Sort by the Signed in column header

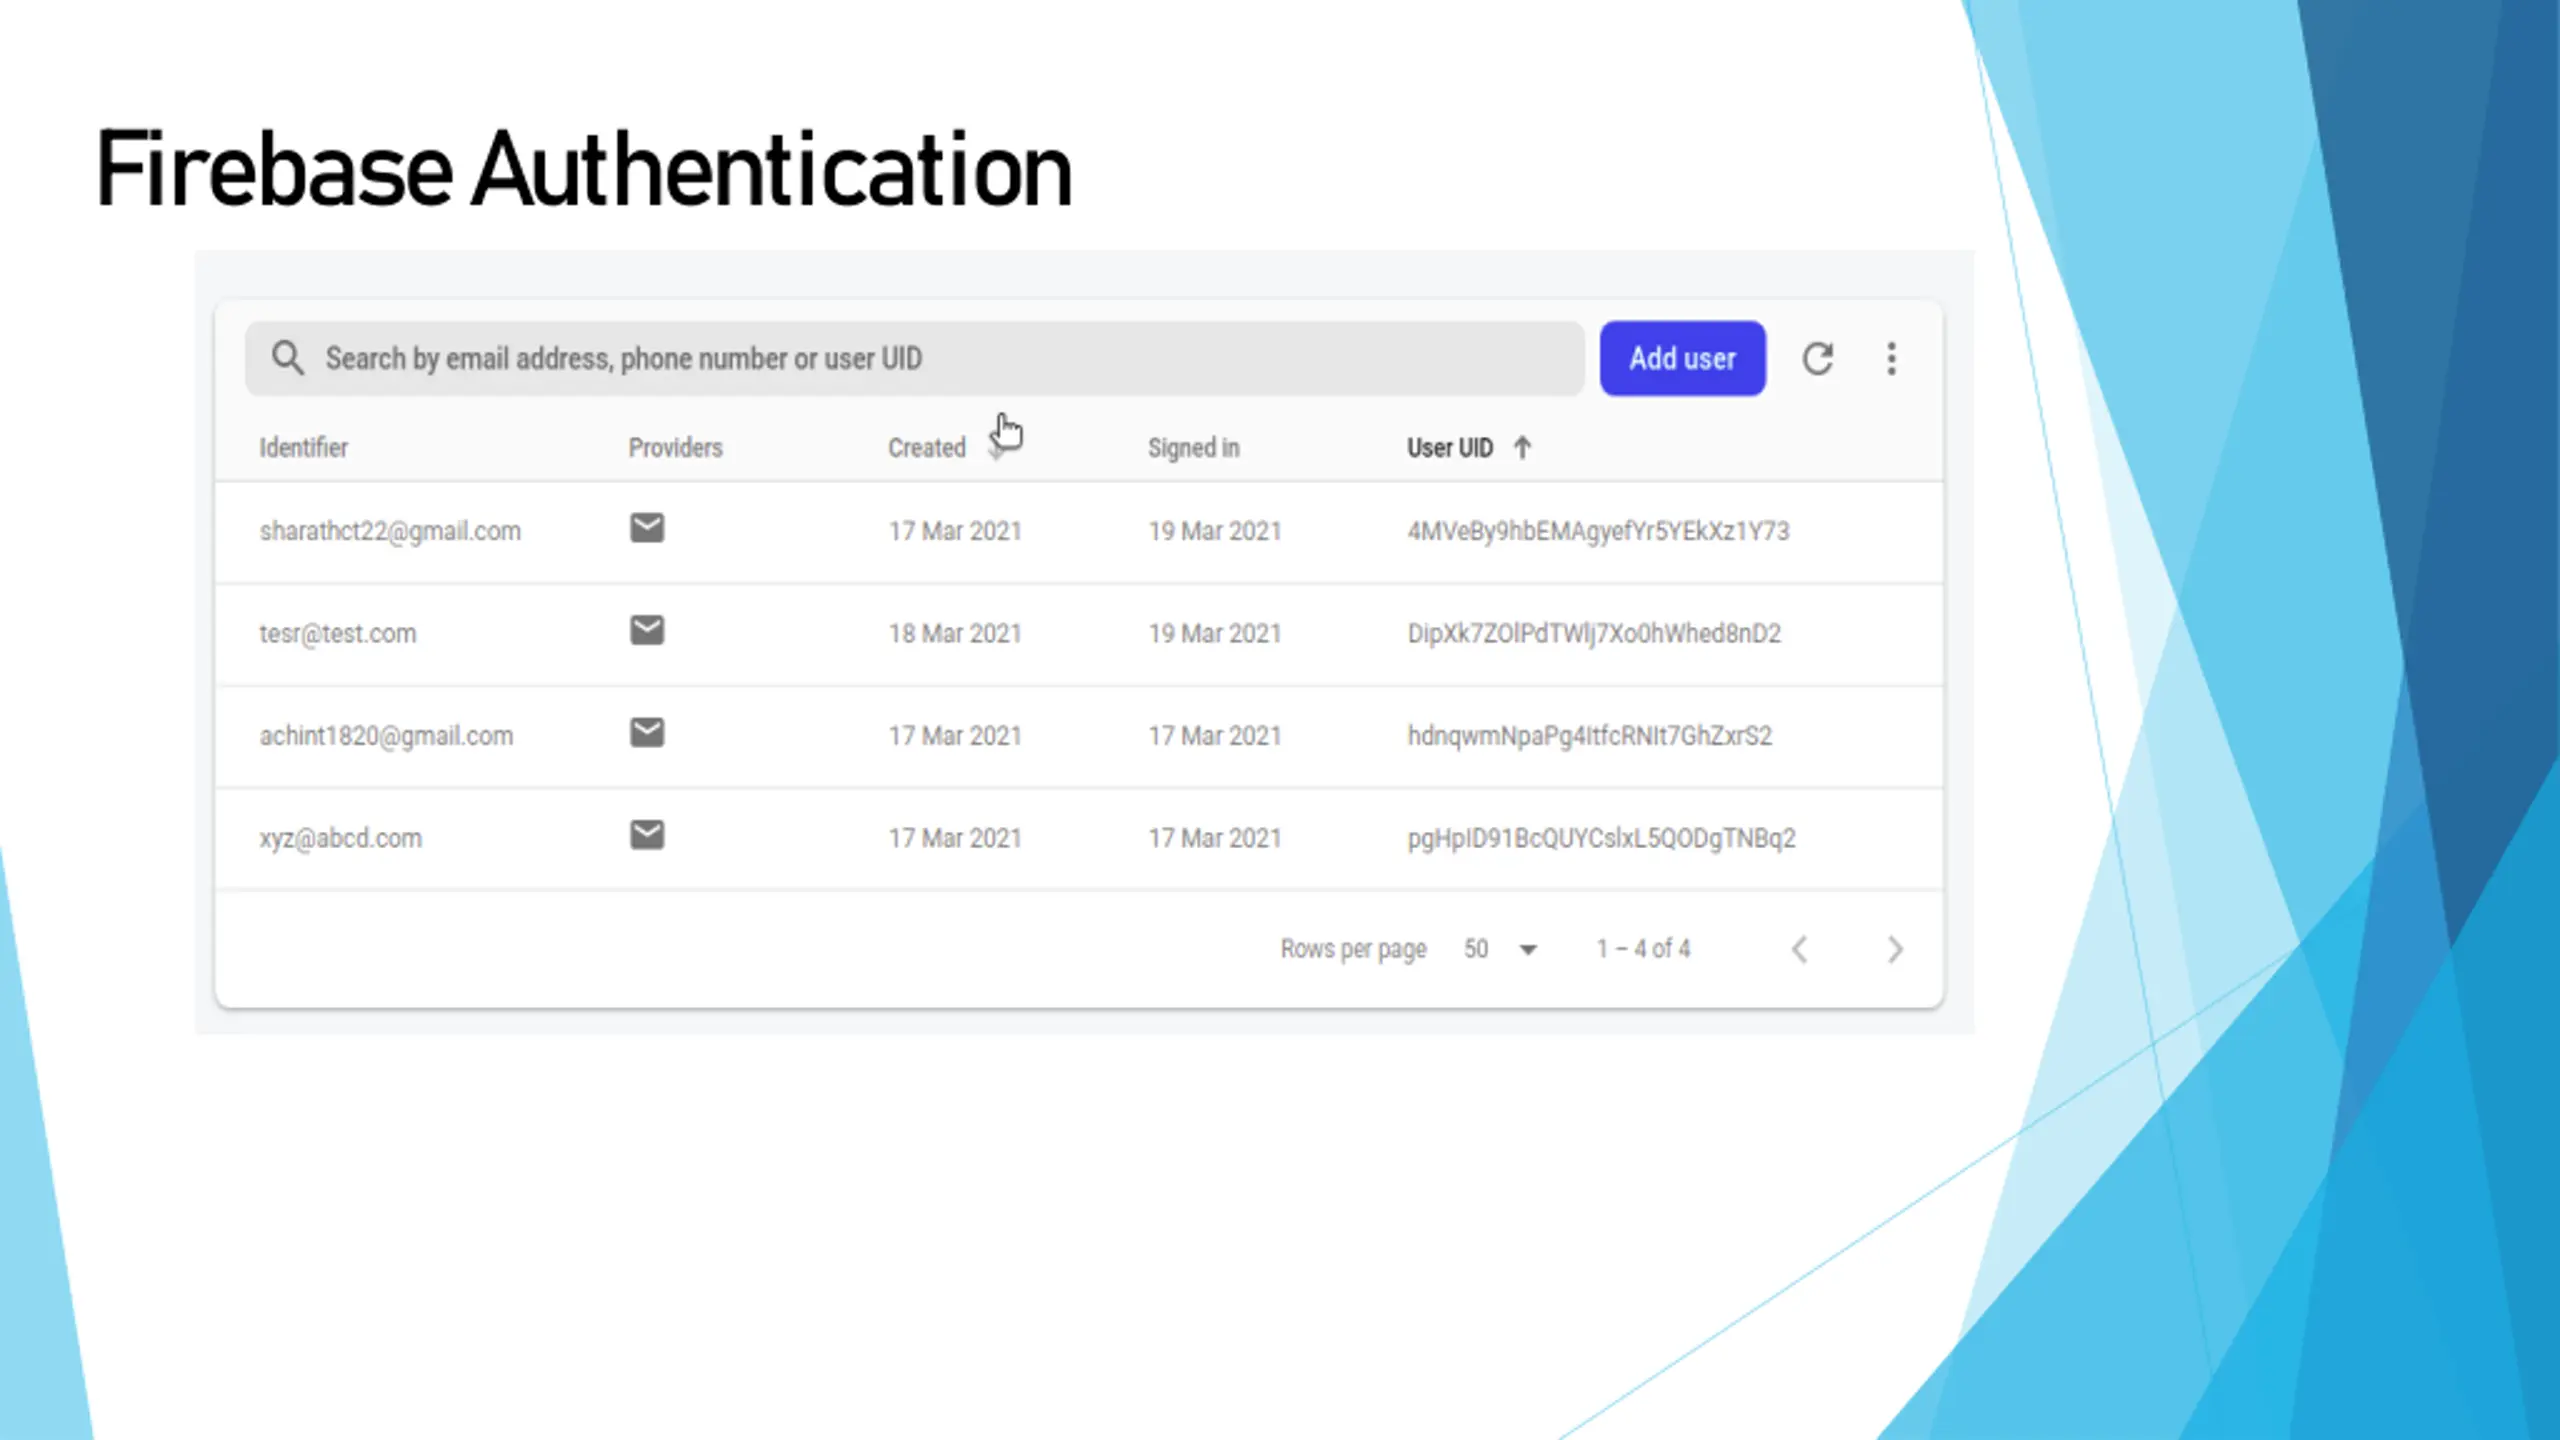point(1193,448)
